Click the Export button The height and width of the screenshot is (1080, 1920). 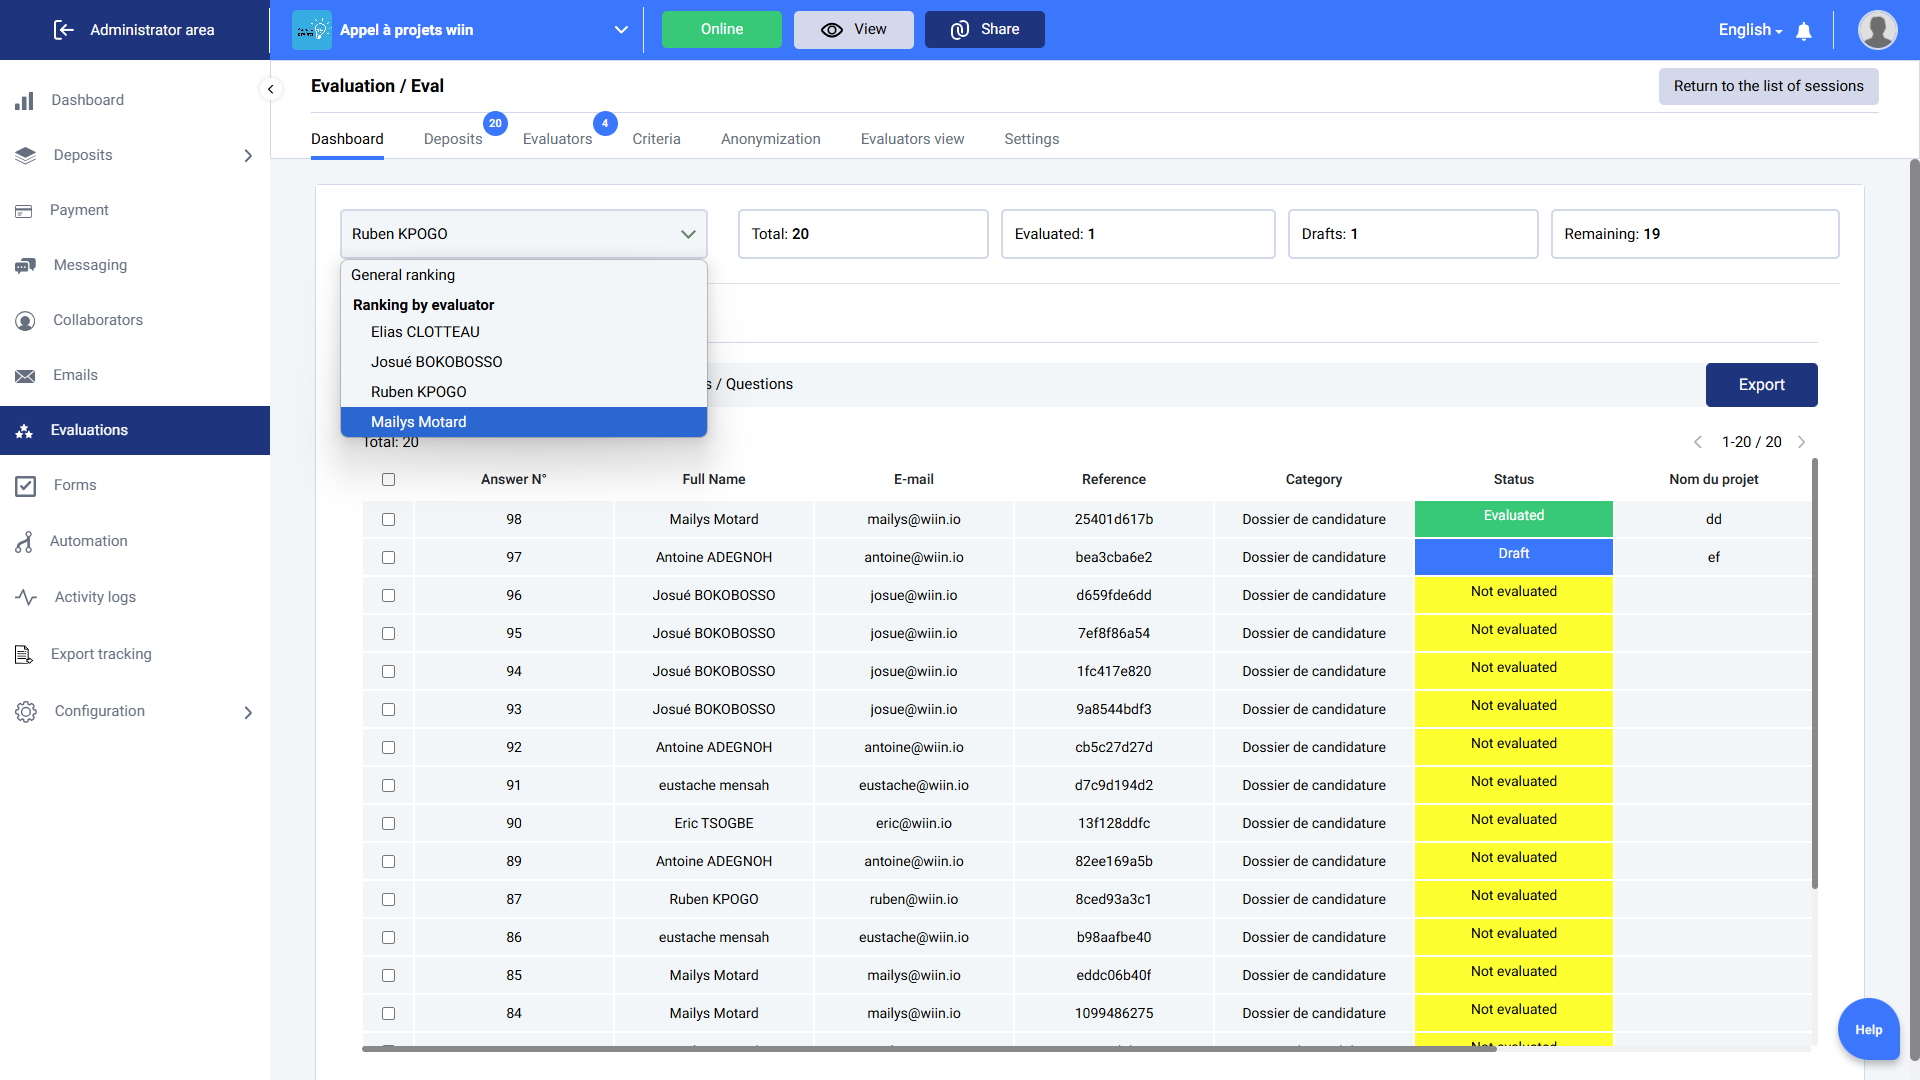tap(1761, 385)
